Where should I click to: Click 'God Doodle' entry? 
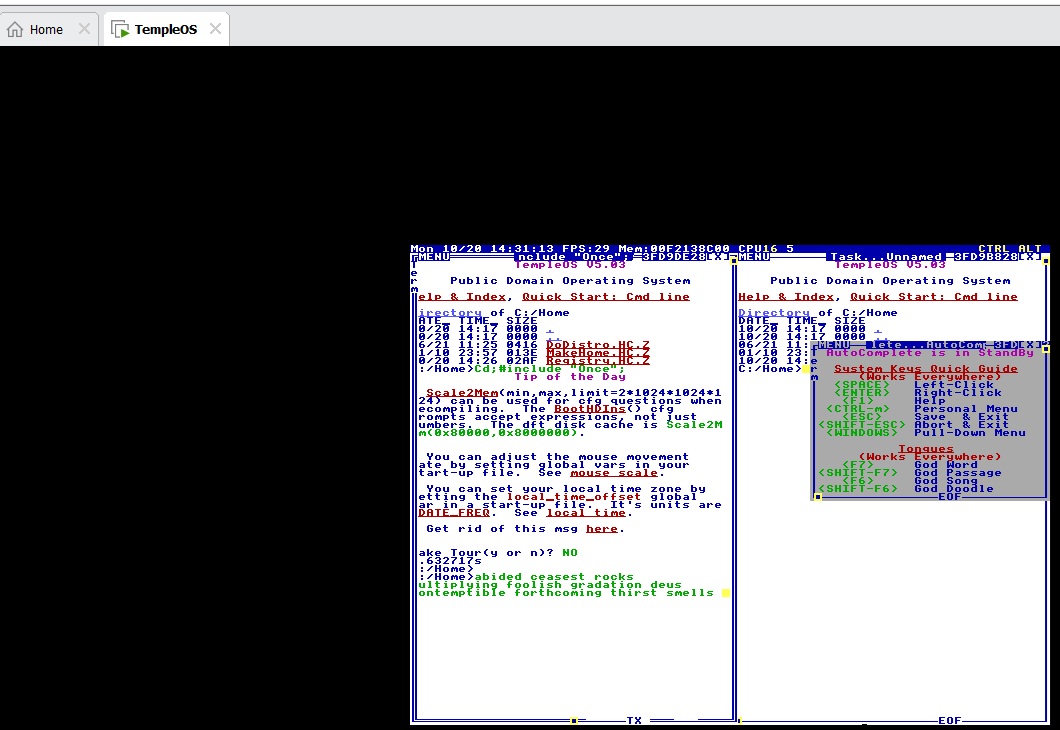pyautogui.click(x=954, y=489)
